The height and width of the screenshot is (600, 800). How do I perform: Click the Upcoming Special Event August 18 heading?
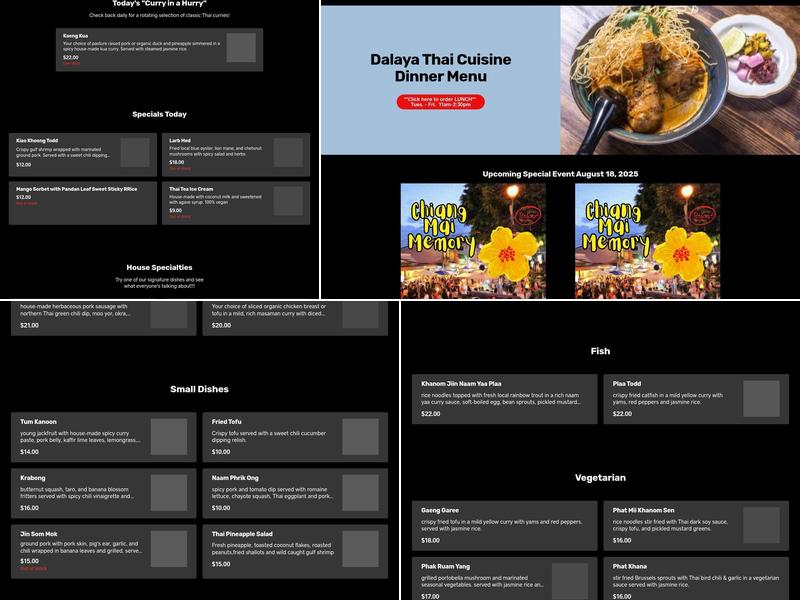point(560,174)
